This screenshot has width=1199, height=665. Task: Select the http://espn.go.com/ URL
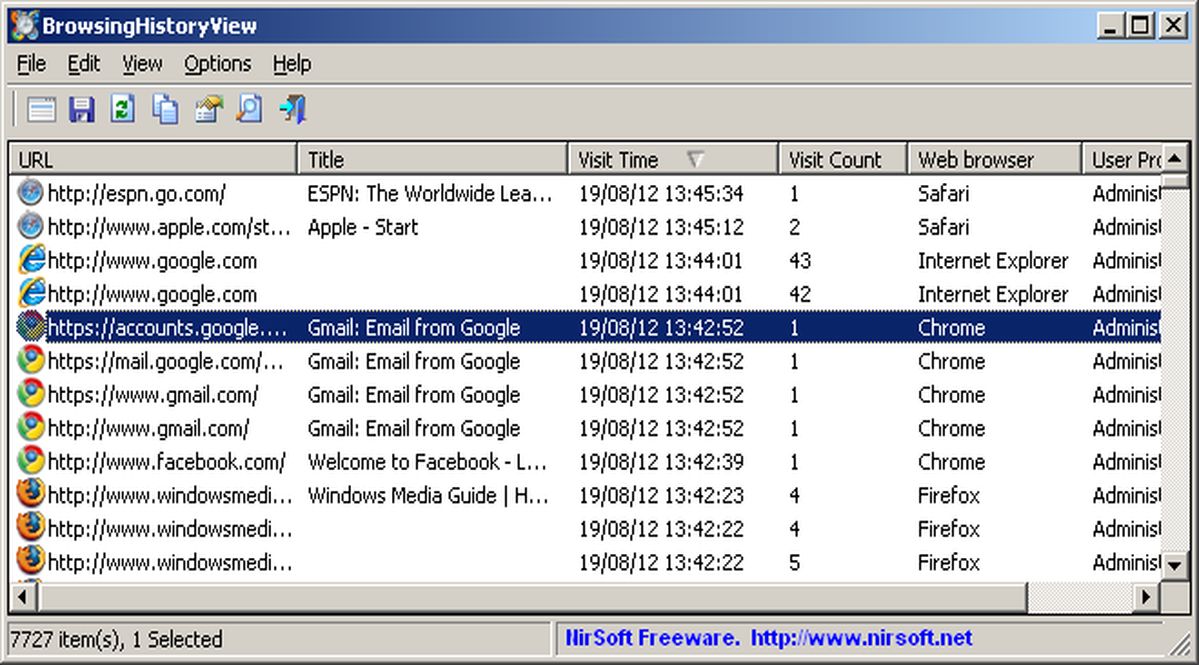tap(137, 193)
